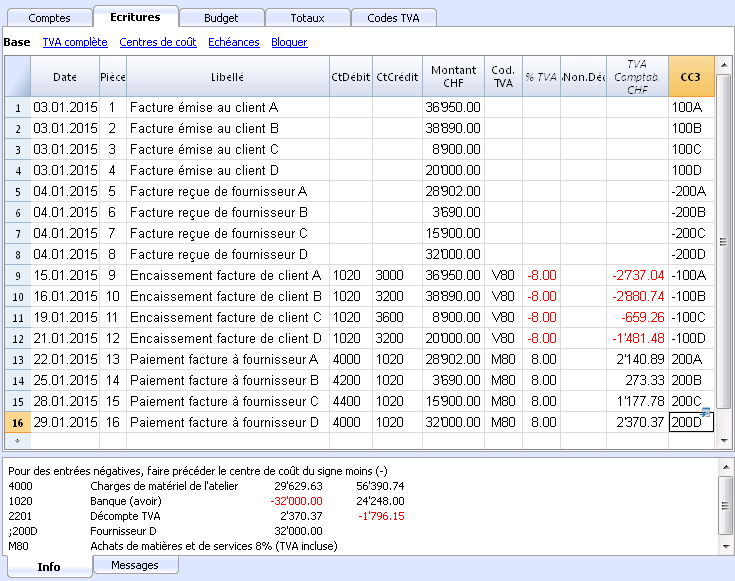This screenshot has width=735, height=581.
Task: Click the TVA Comptab. CHF column header
Action: [638, 76]
